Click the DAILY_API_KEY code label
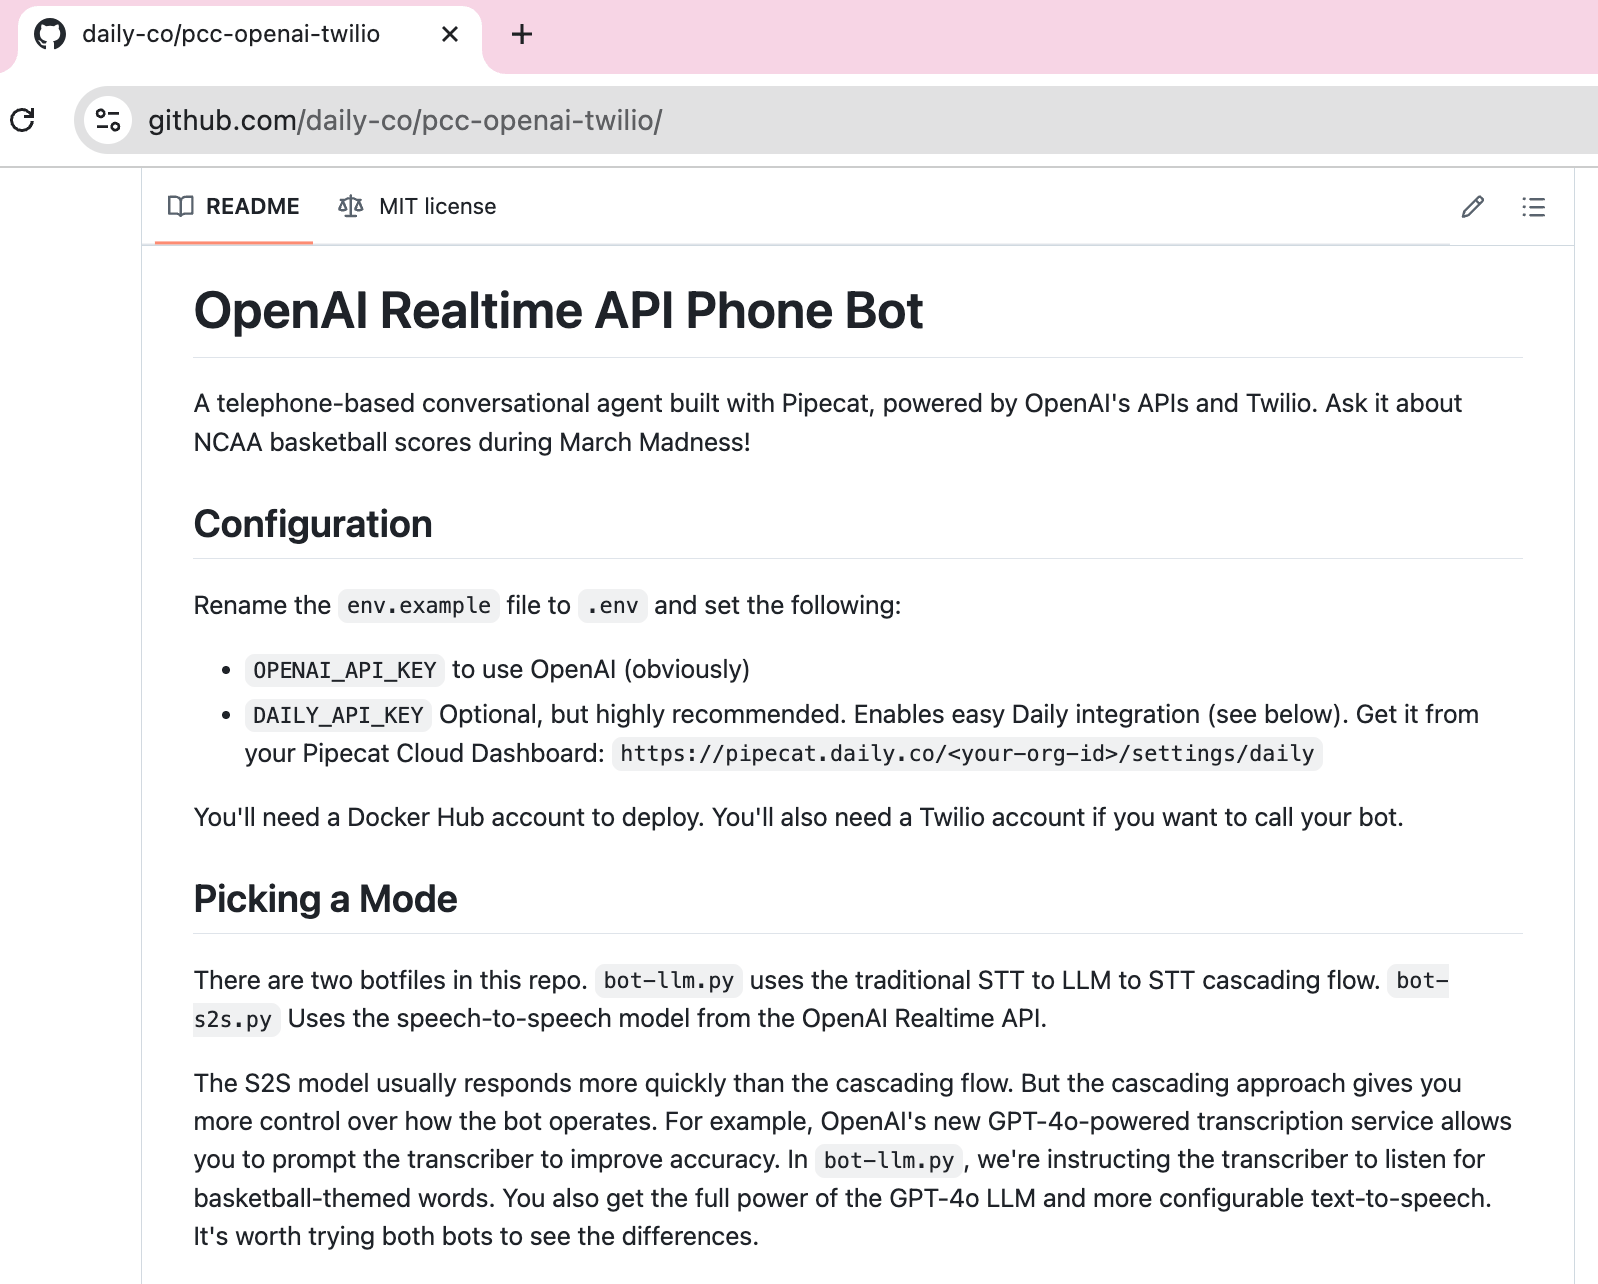Image resolution: width=1598 pixels, height=1284 pixels. click(338, 715)
